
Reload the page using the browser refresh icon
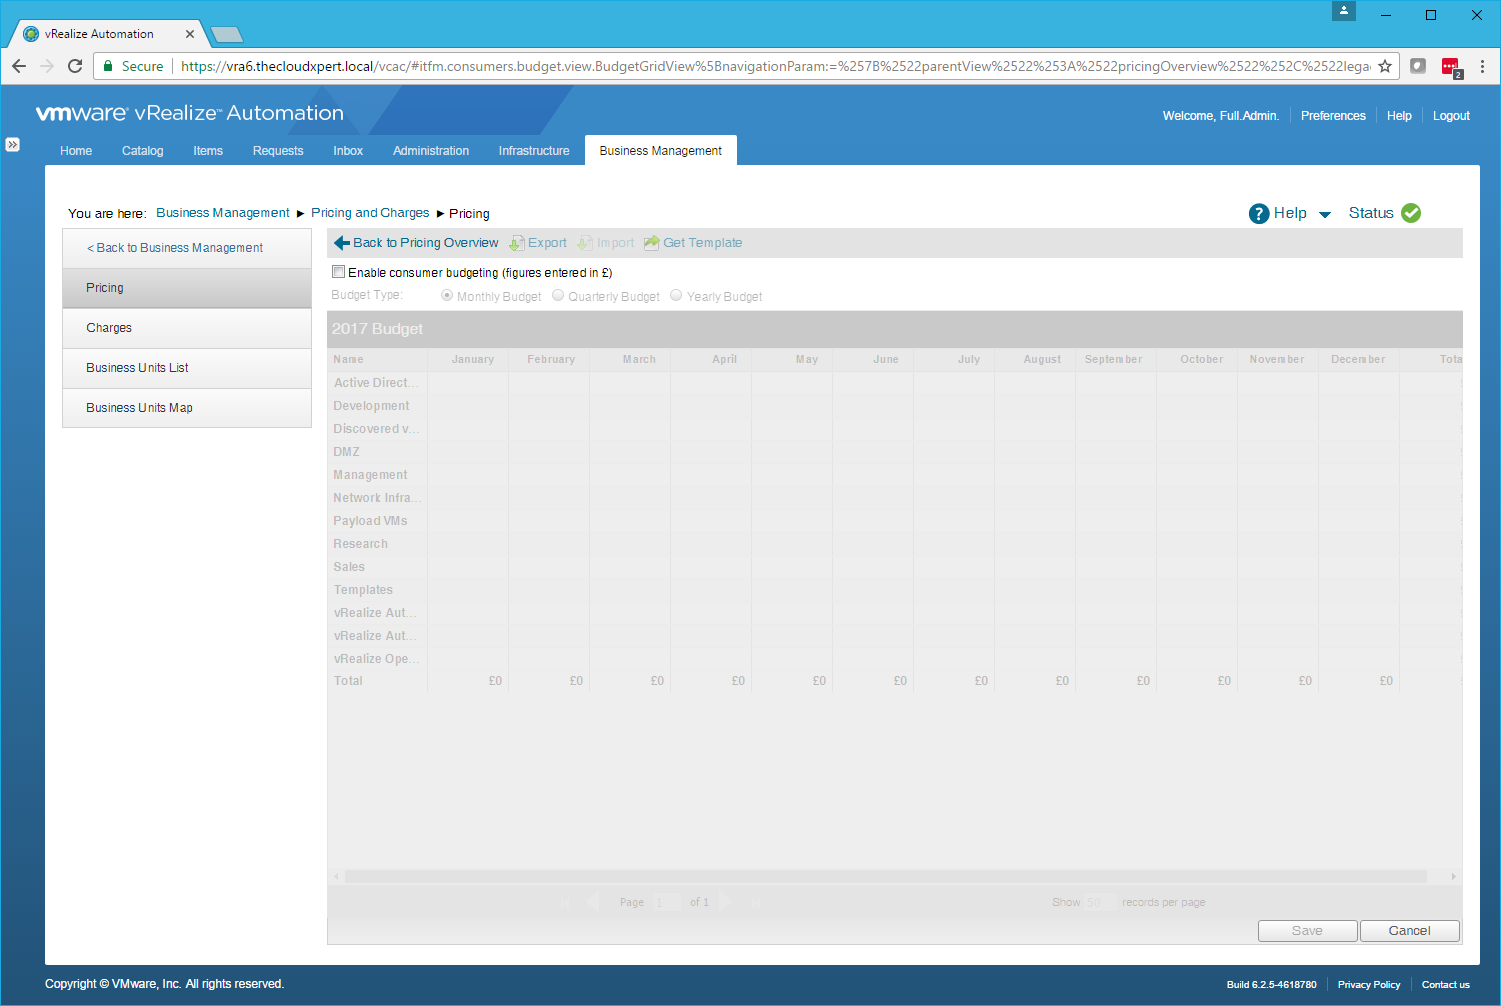[x=75, y=66]
